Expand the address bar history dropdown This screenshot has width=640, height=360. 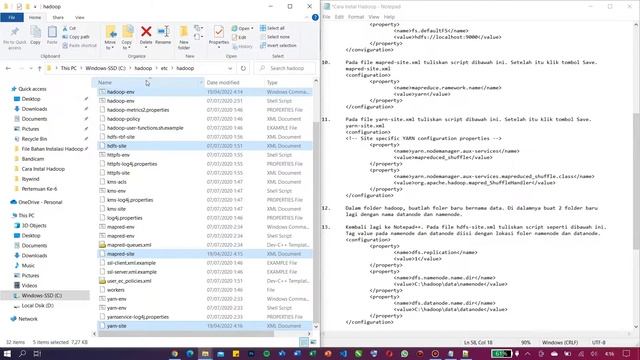(230, 68)
